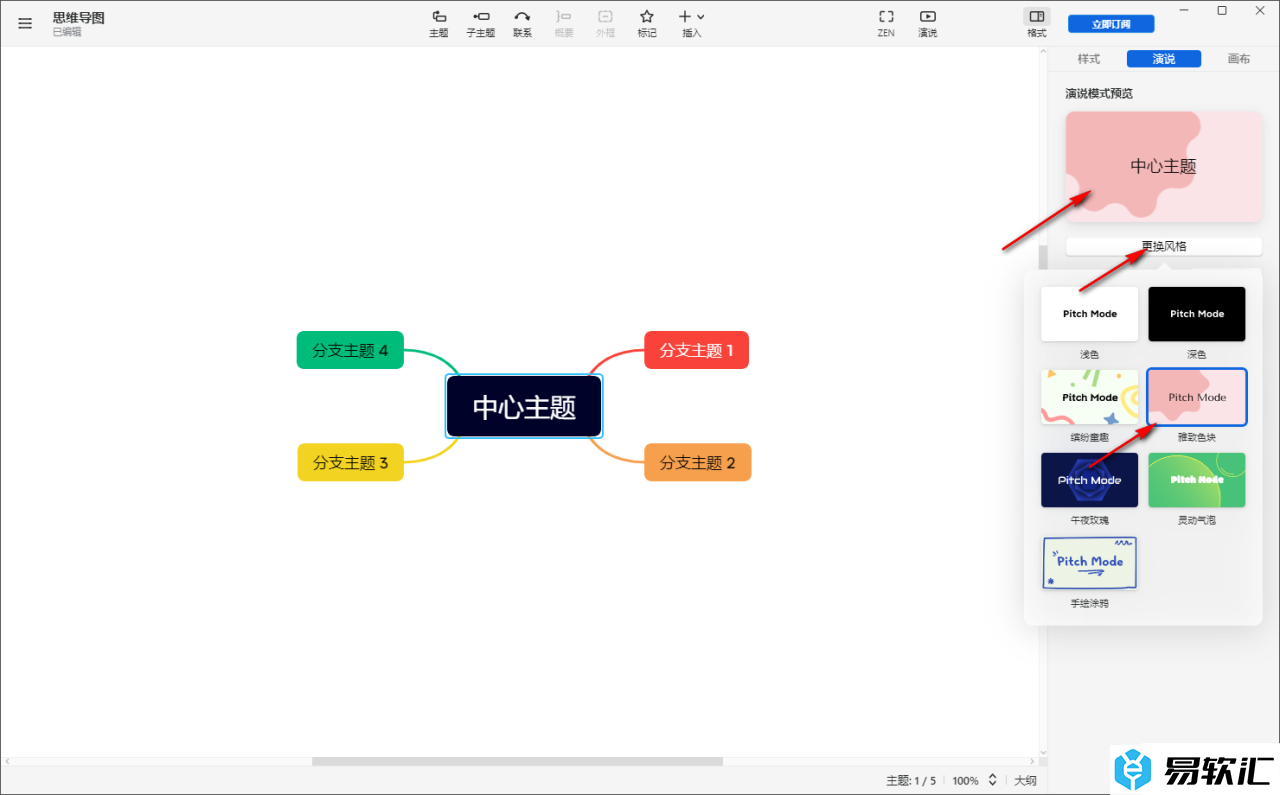Choose the 雅致色块 pitch style
The height and width of the screenshot is (795, 1280).
[1197, 397]
